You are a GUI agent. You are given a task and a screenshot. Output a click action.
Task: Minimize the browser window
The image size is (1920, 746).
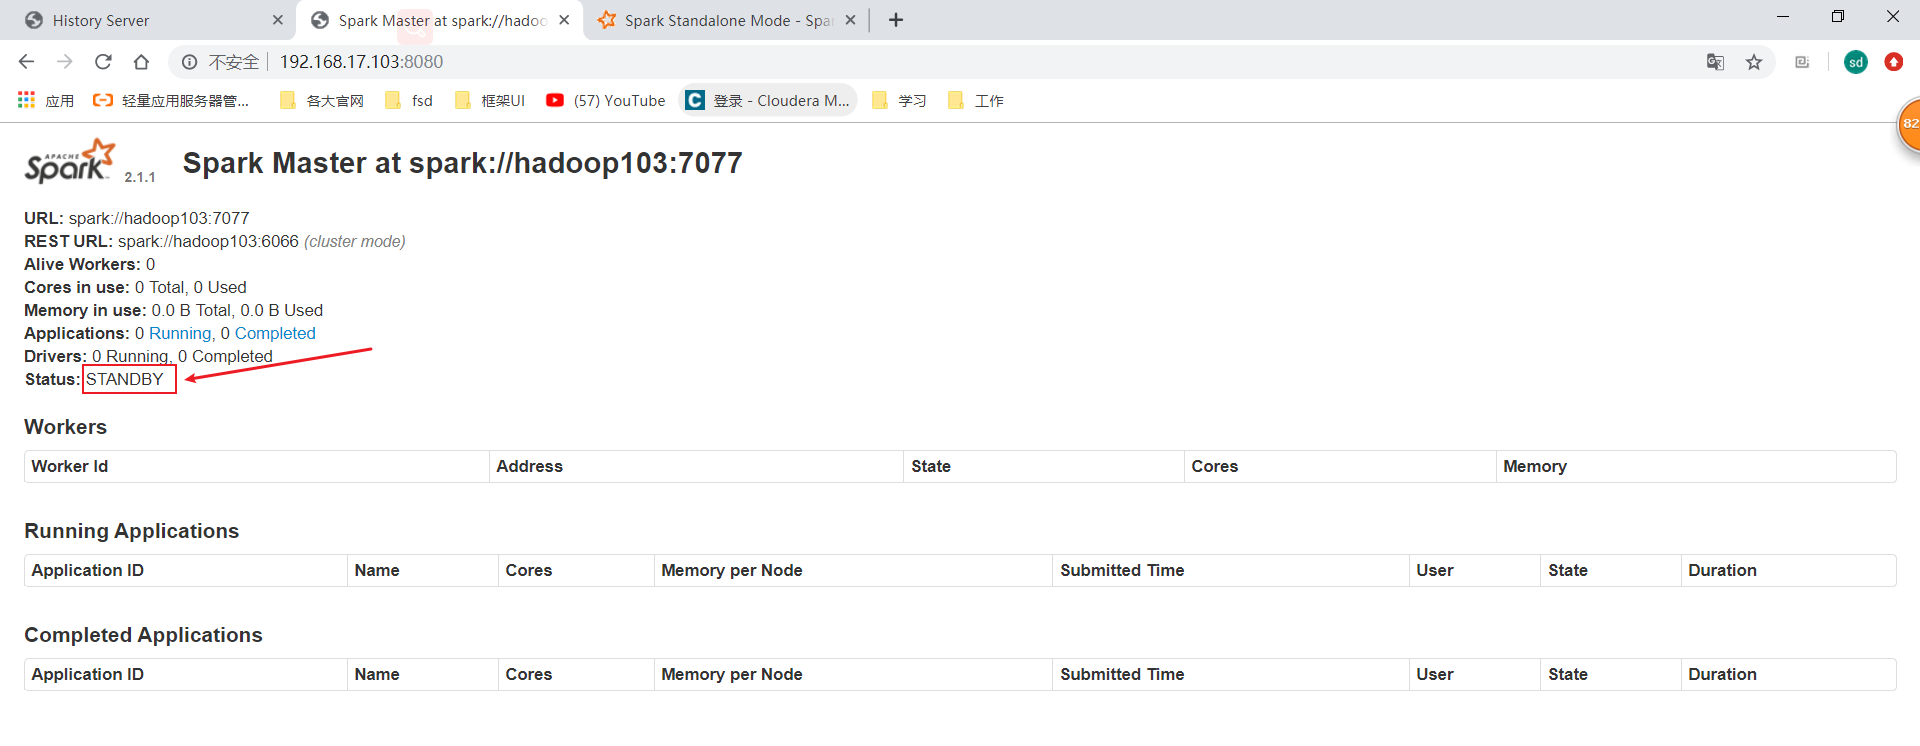1783,17
